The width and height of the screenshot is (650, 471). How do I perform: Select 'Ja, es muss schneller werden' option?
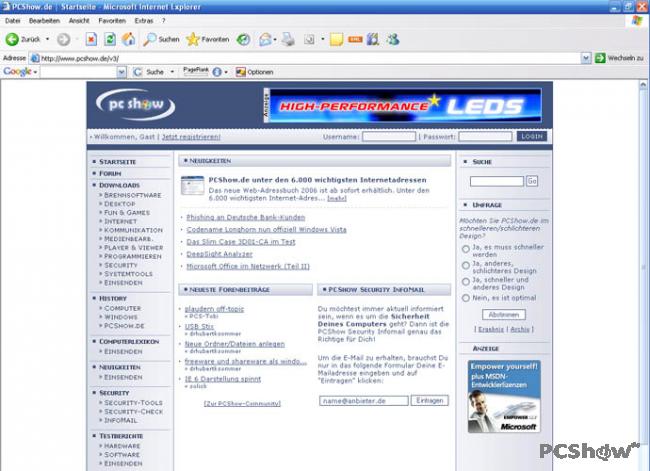(x=466, y=249)
